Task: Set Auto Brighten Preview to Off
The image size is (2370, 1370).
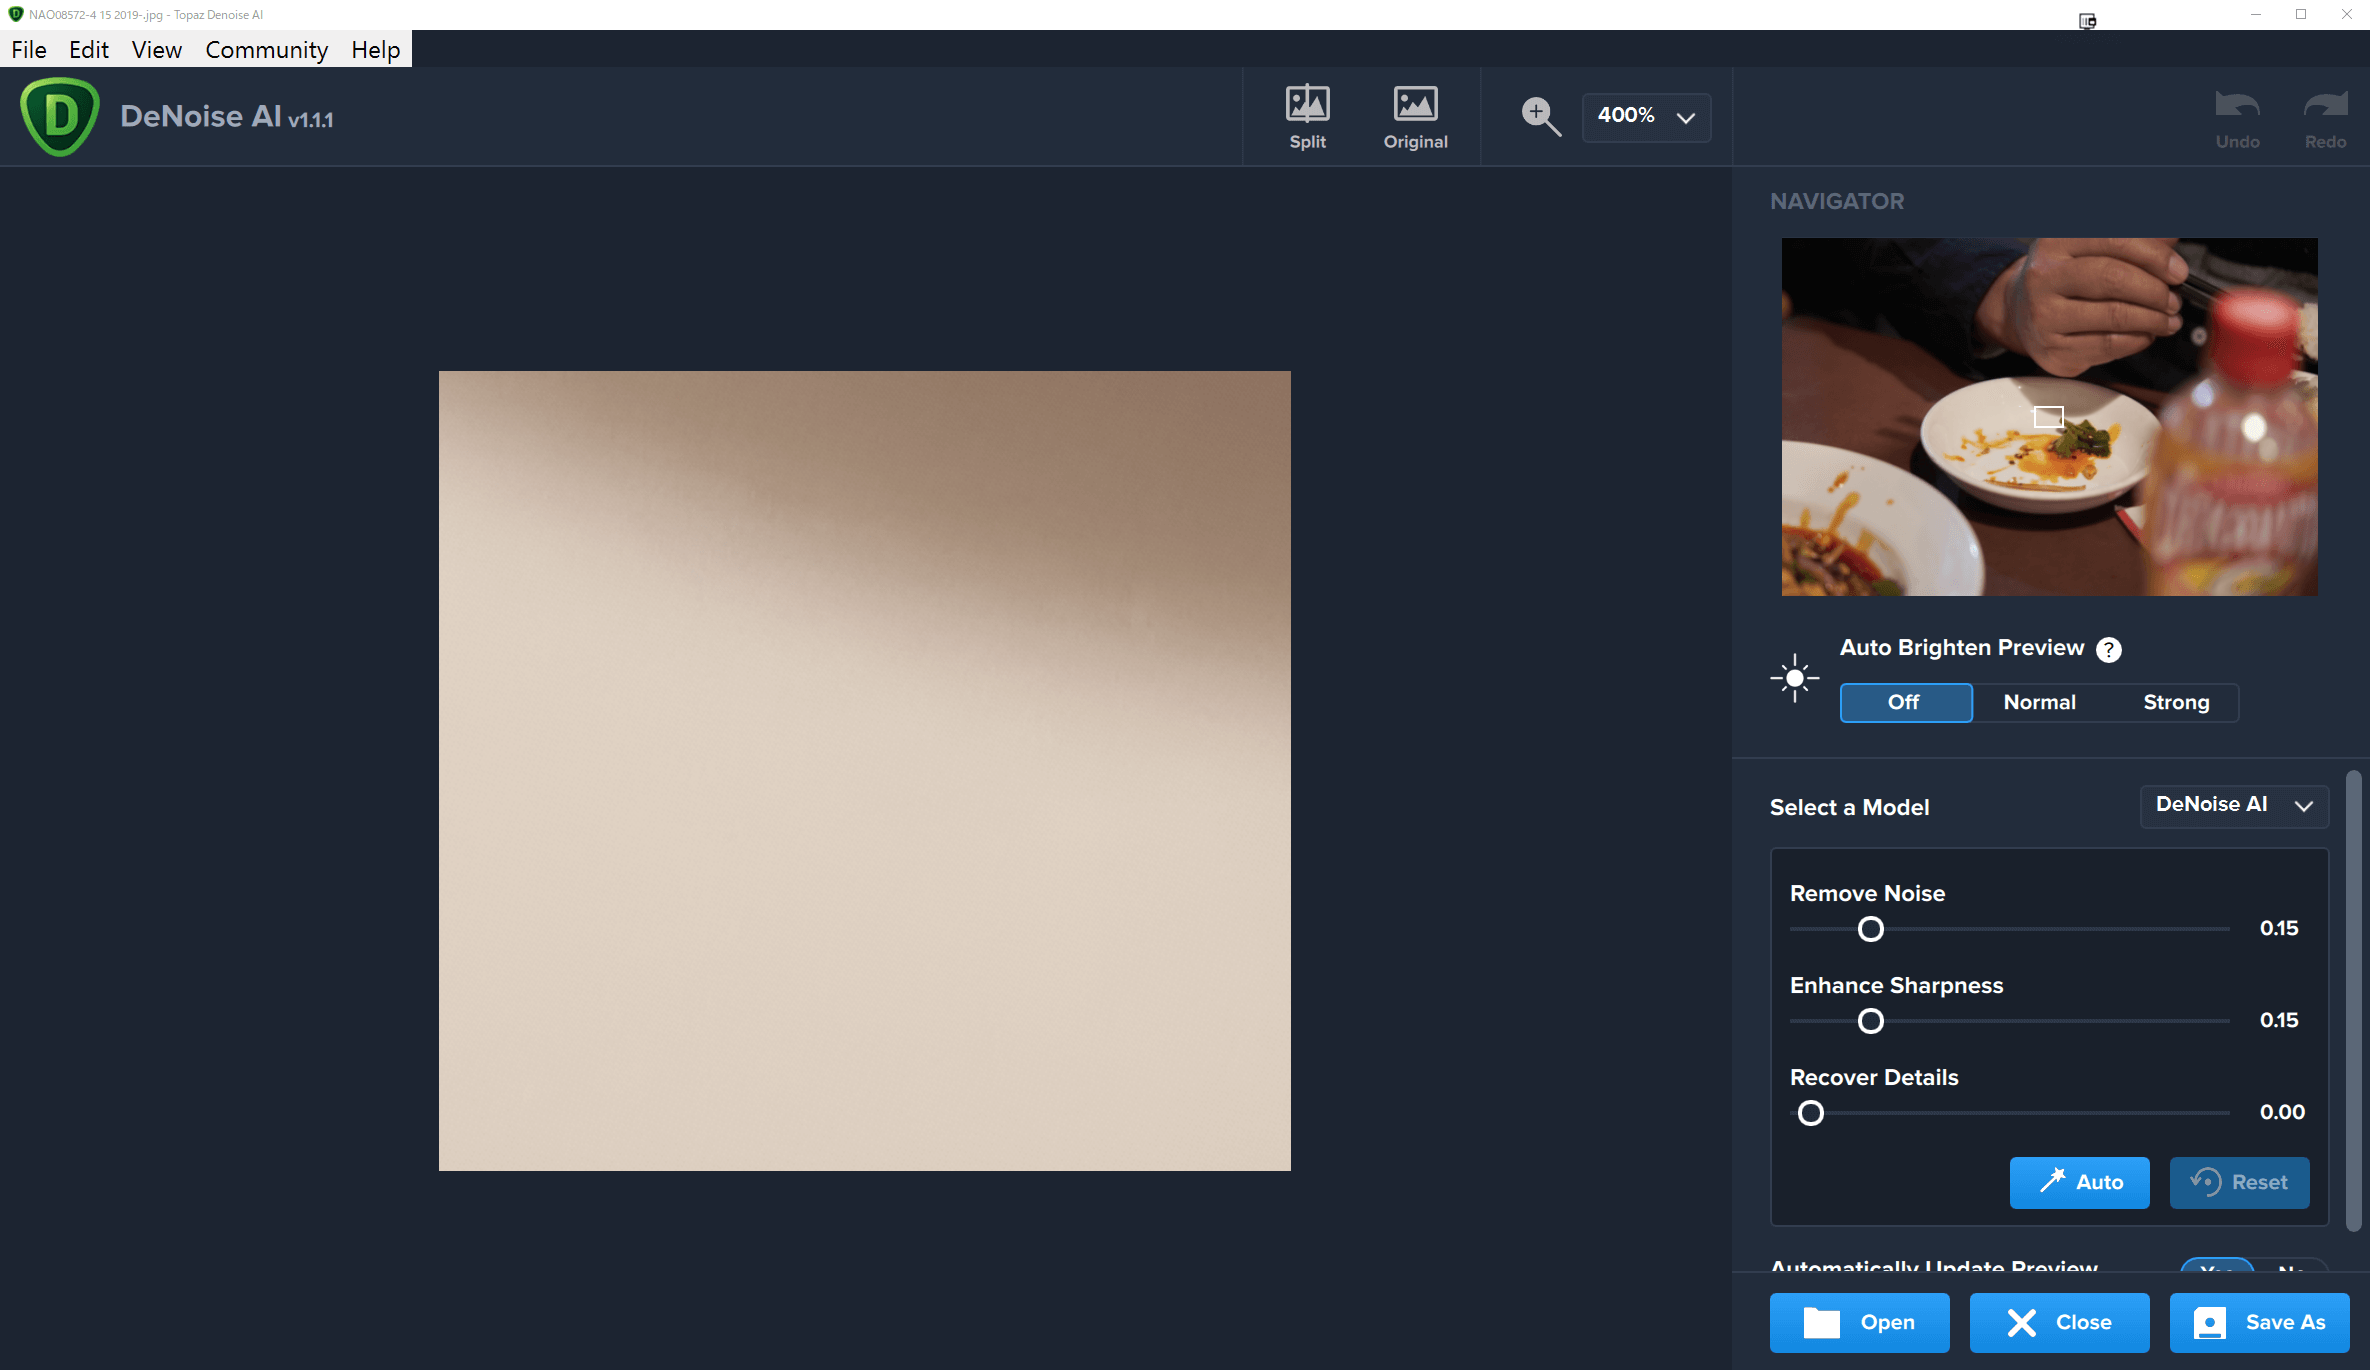Action: 1905,702
